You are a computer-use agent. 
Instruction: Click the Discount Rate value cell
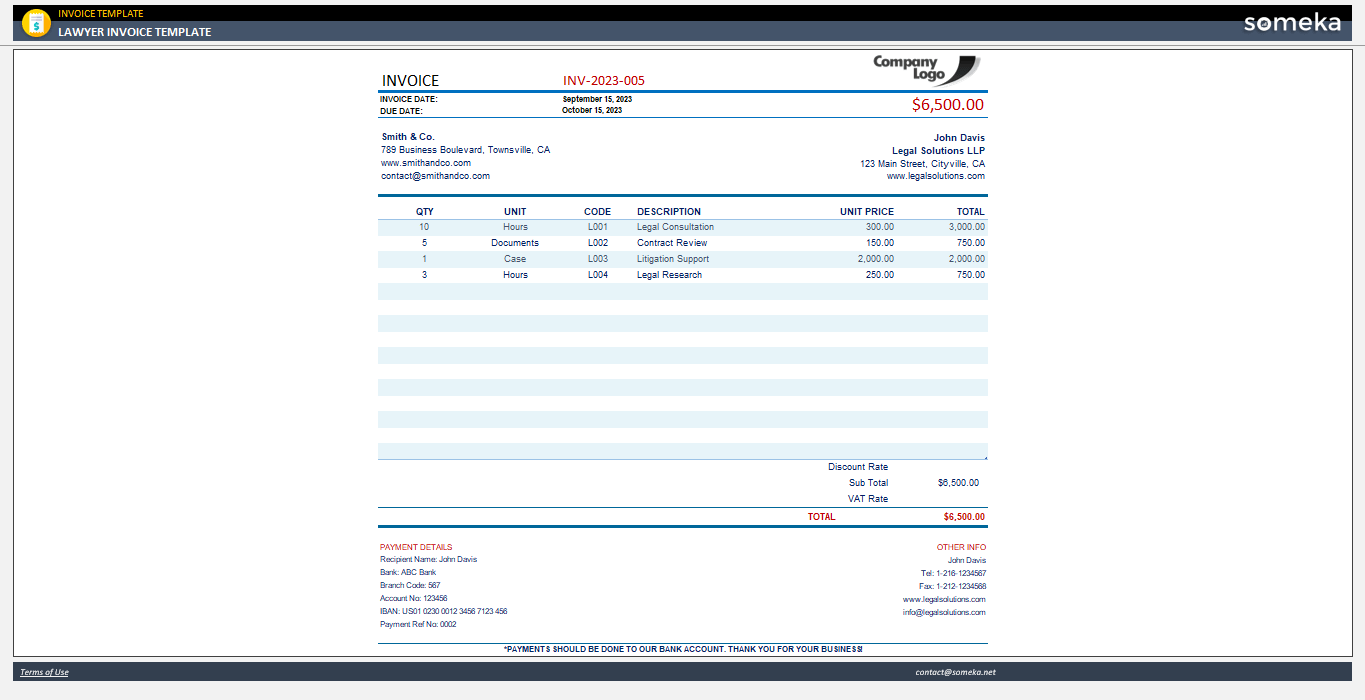click(938, 467)
